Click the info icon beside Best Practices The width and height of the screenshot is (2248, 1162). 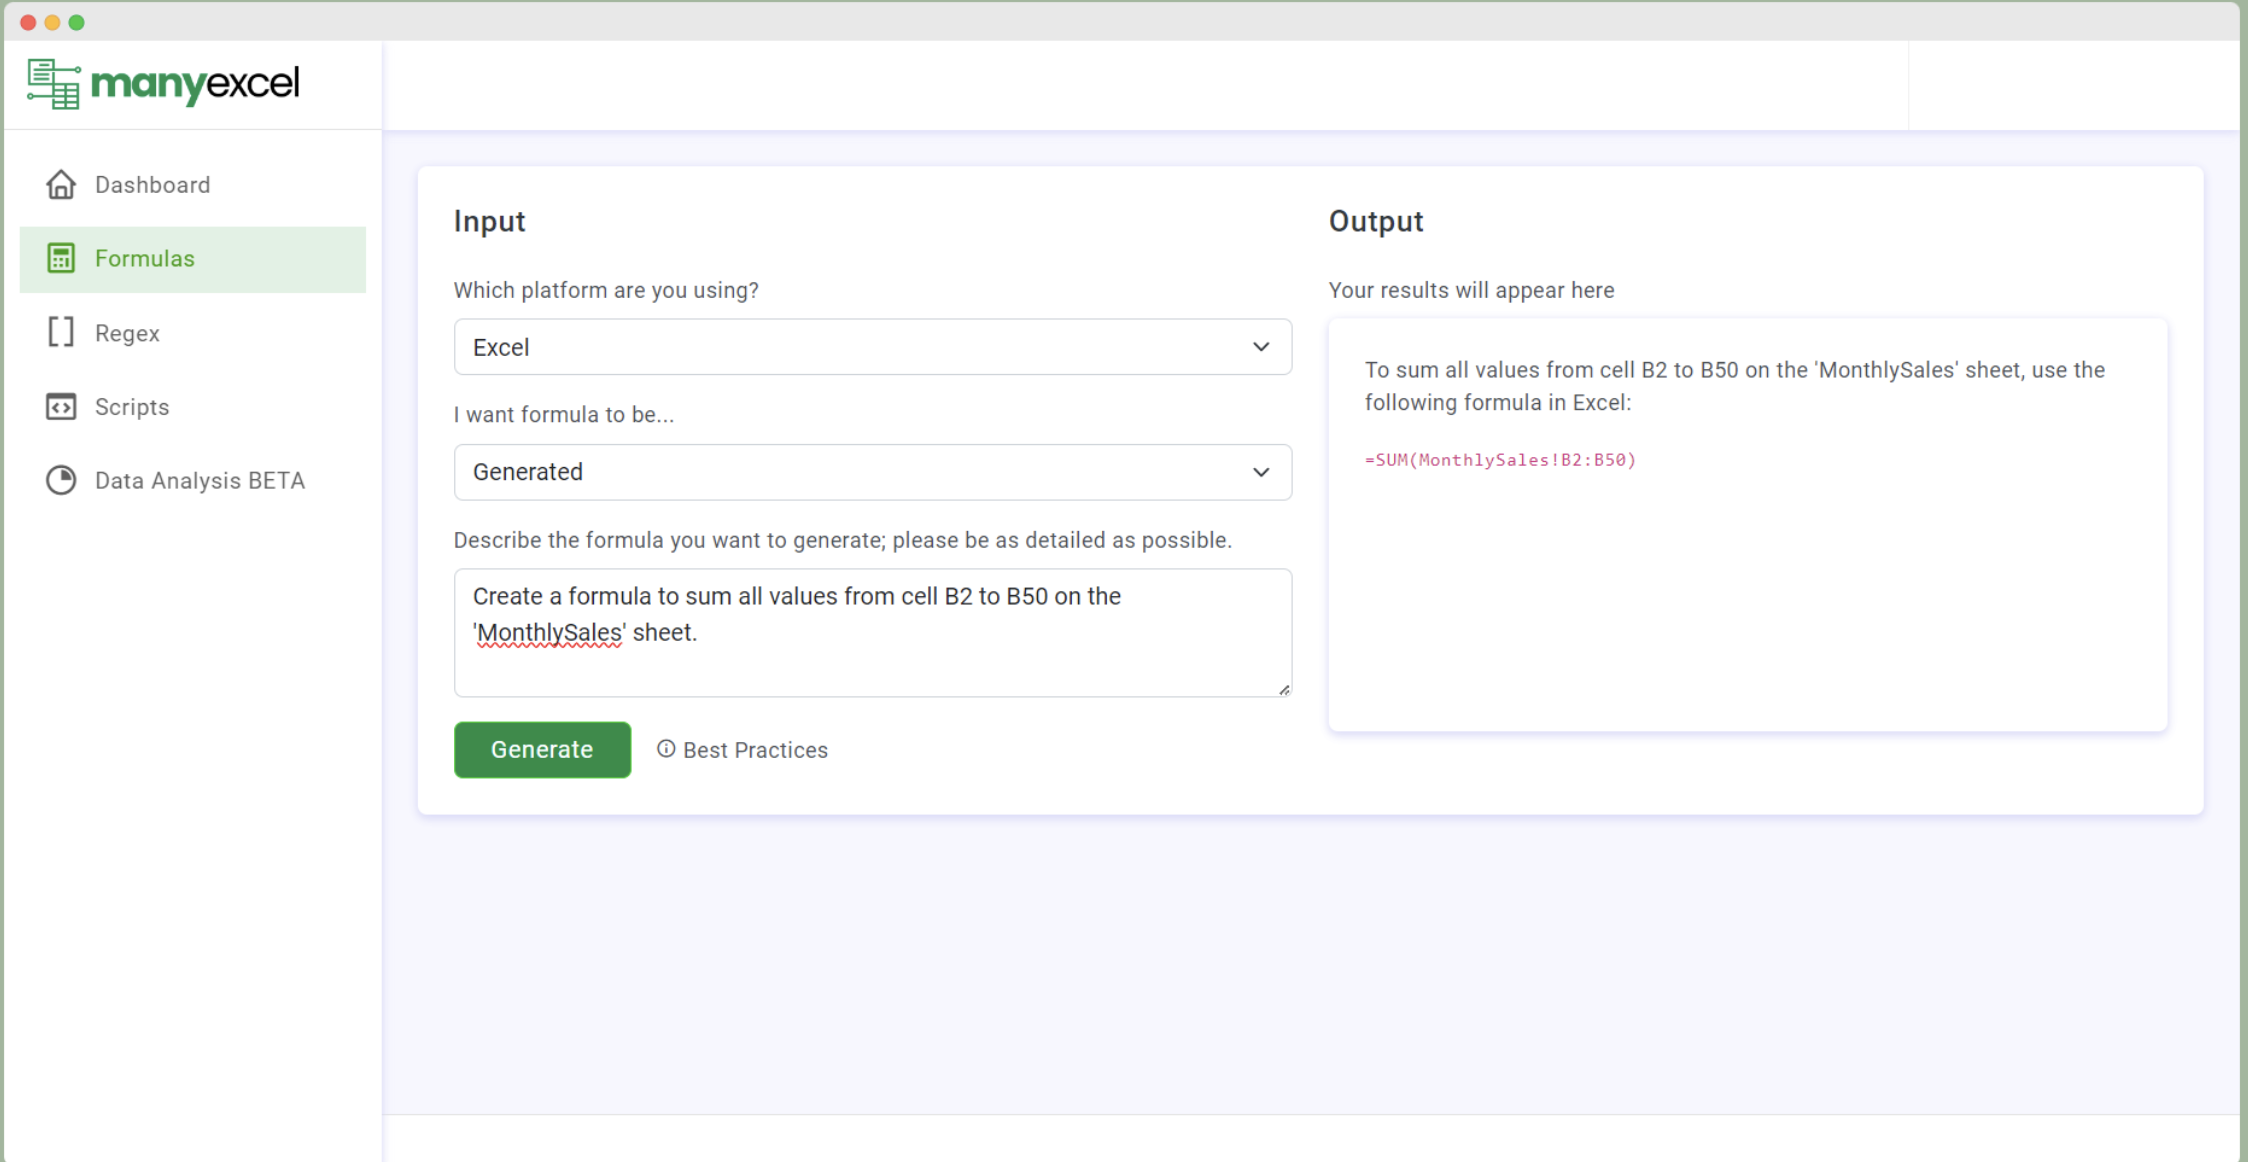point(666,749)
